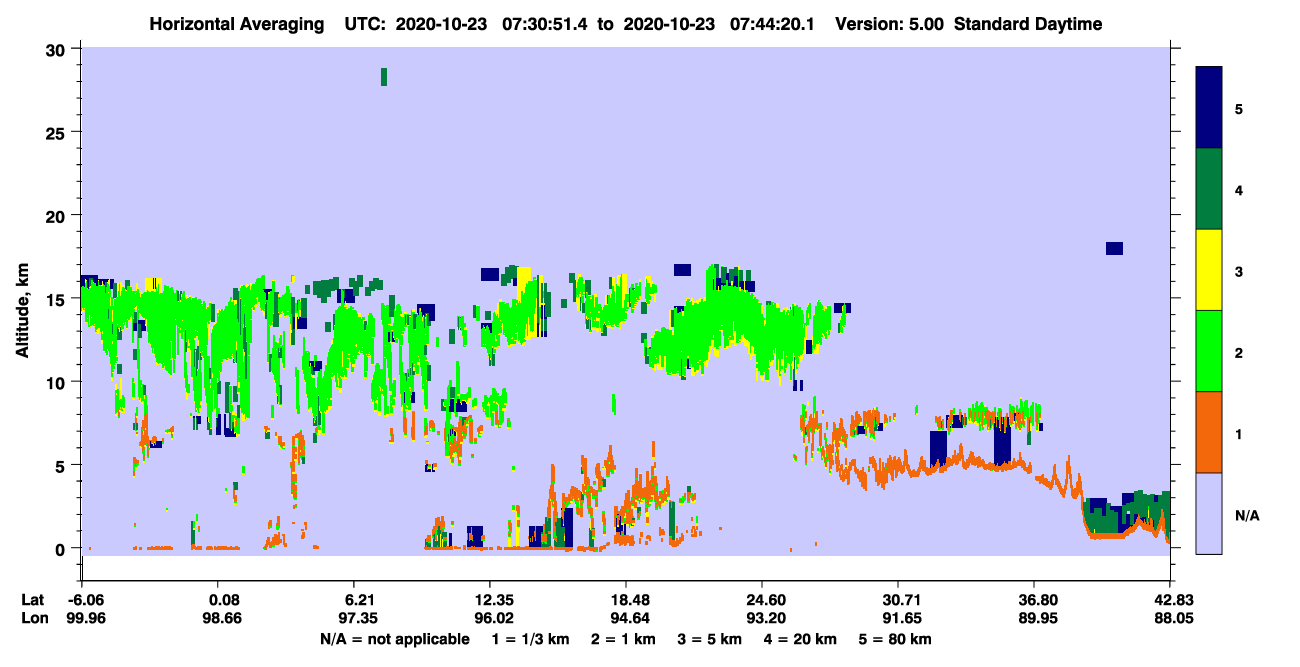Click the y-axis tick label '15'
Viewport: 1300px width, 667px height.
pos(58,299)
